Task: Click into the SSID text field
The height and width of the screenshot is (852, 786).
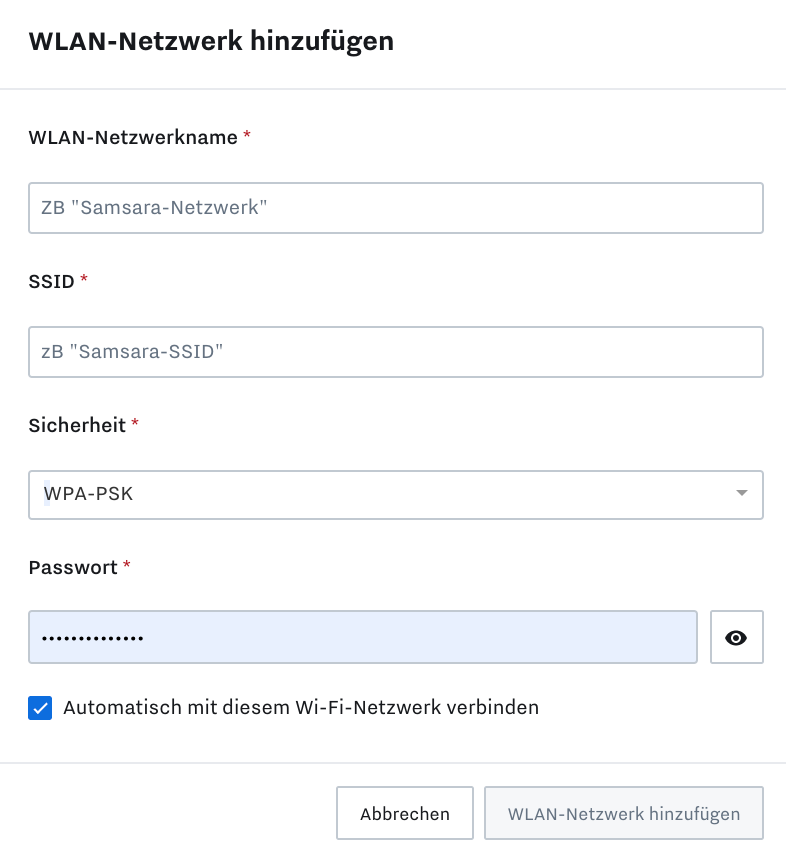Action: (395, 352)
